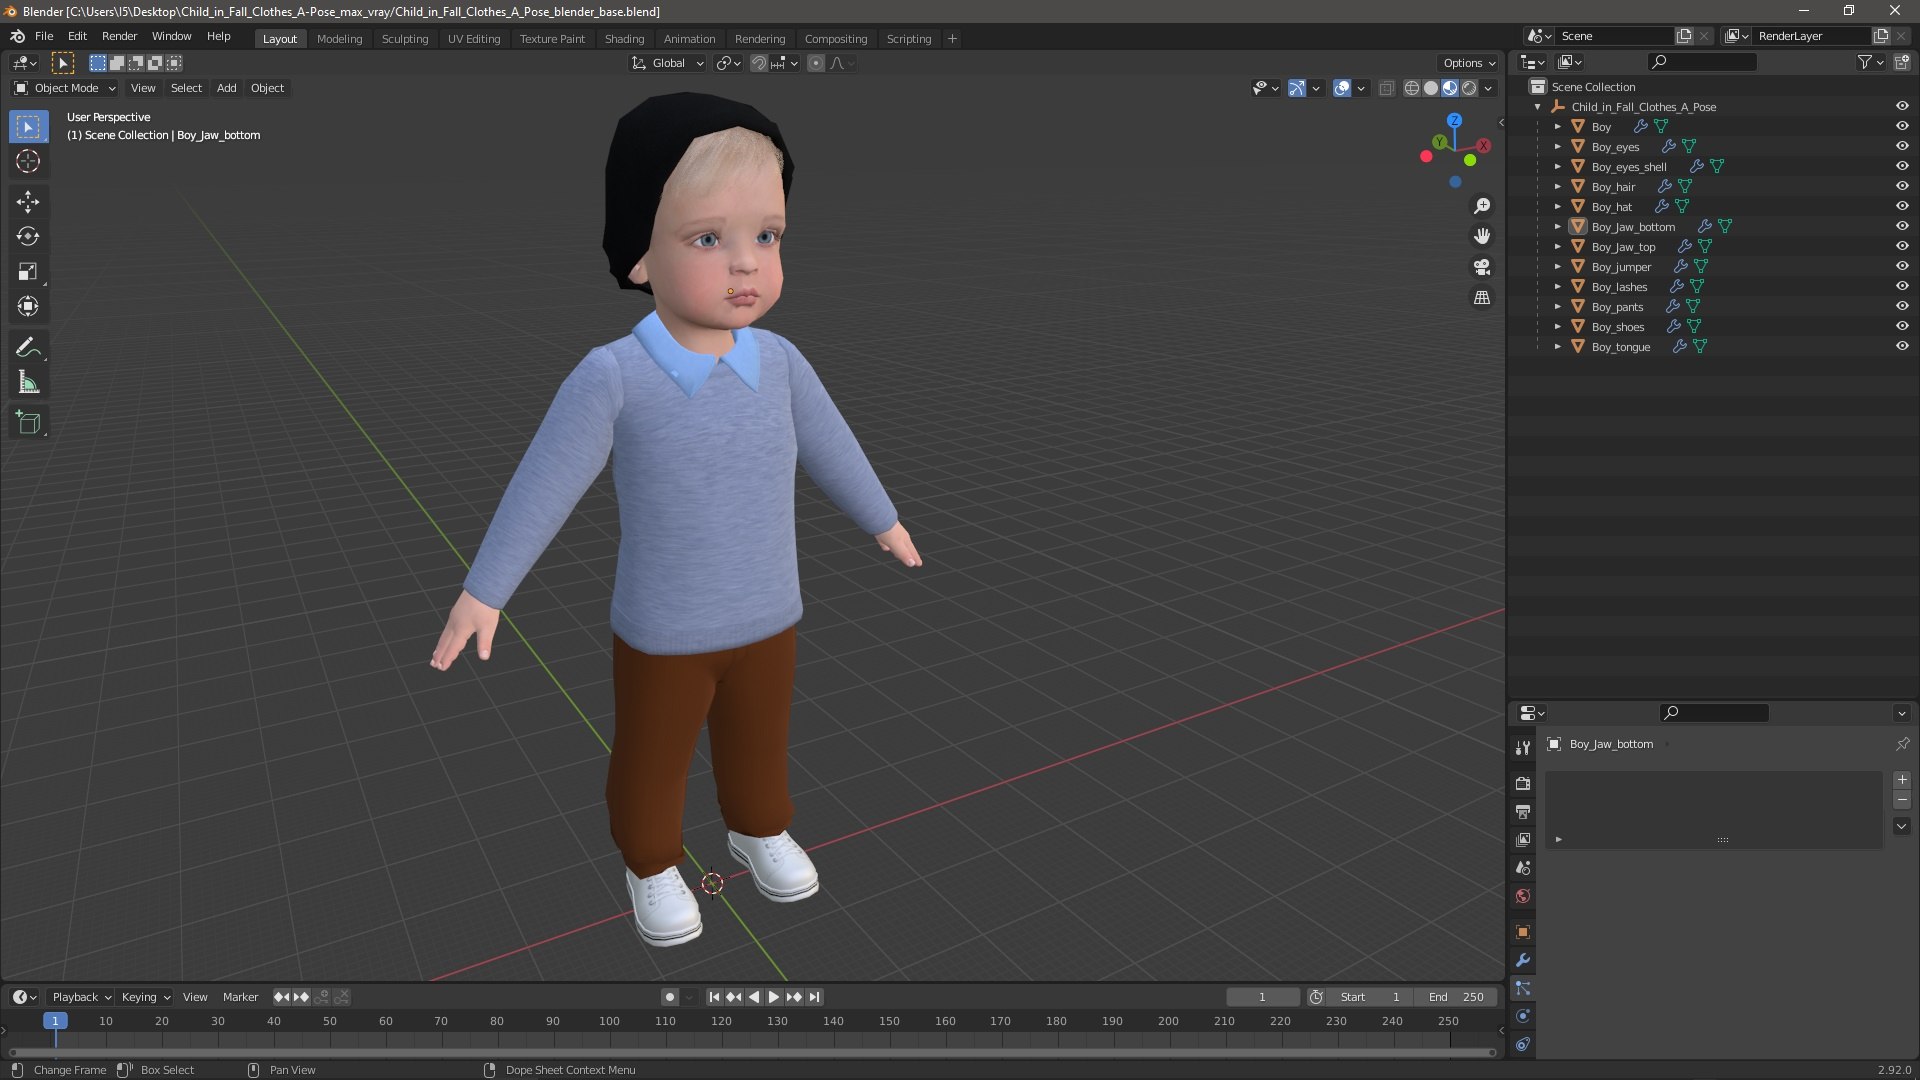
Task: Open the viewport Add menu
Action: point(227,88)
